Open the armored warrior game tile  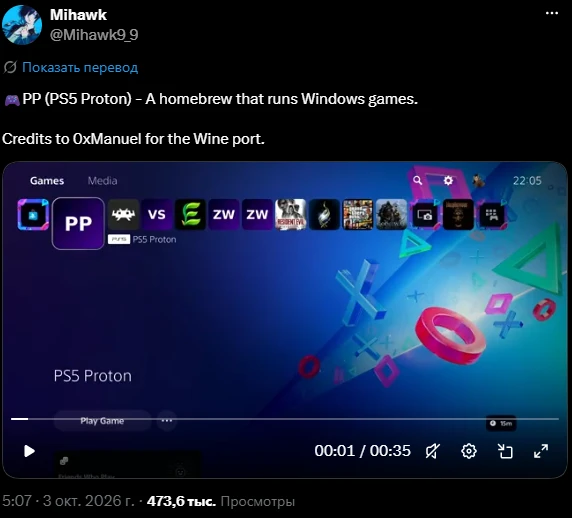[x=391, y=214]
